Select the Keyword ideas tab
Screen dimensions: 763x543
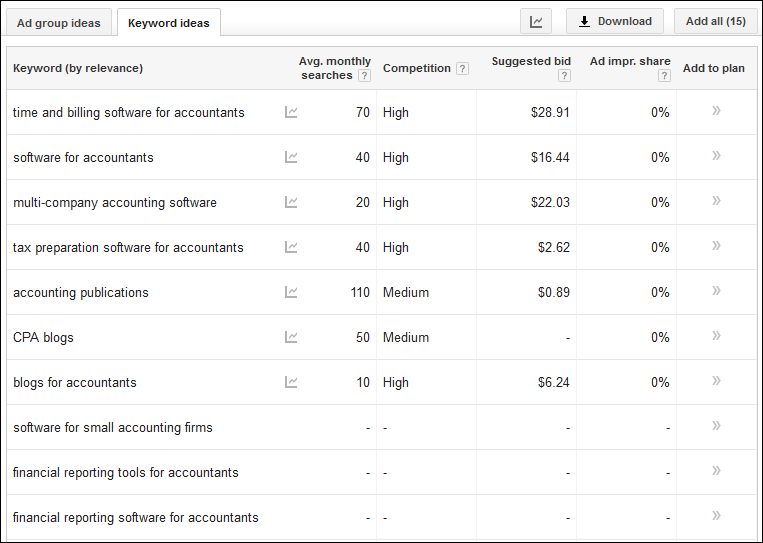[169, 23]
